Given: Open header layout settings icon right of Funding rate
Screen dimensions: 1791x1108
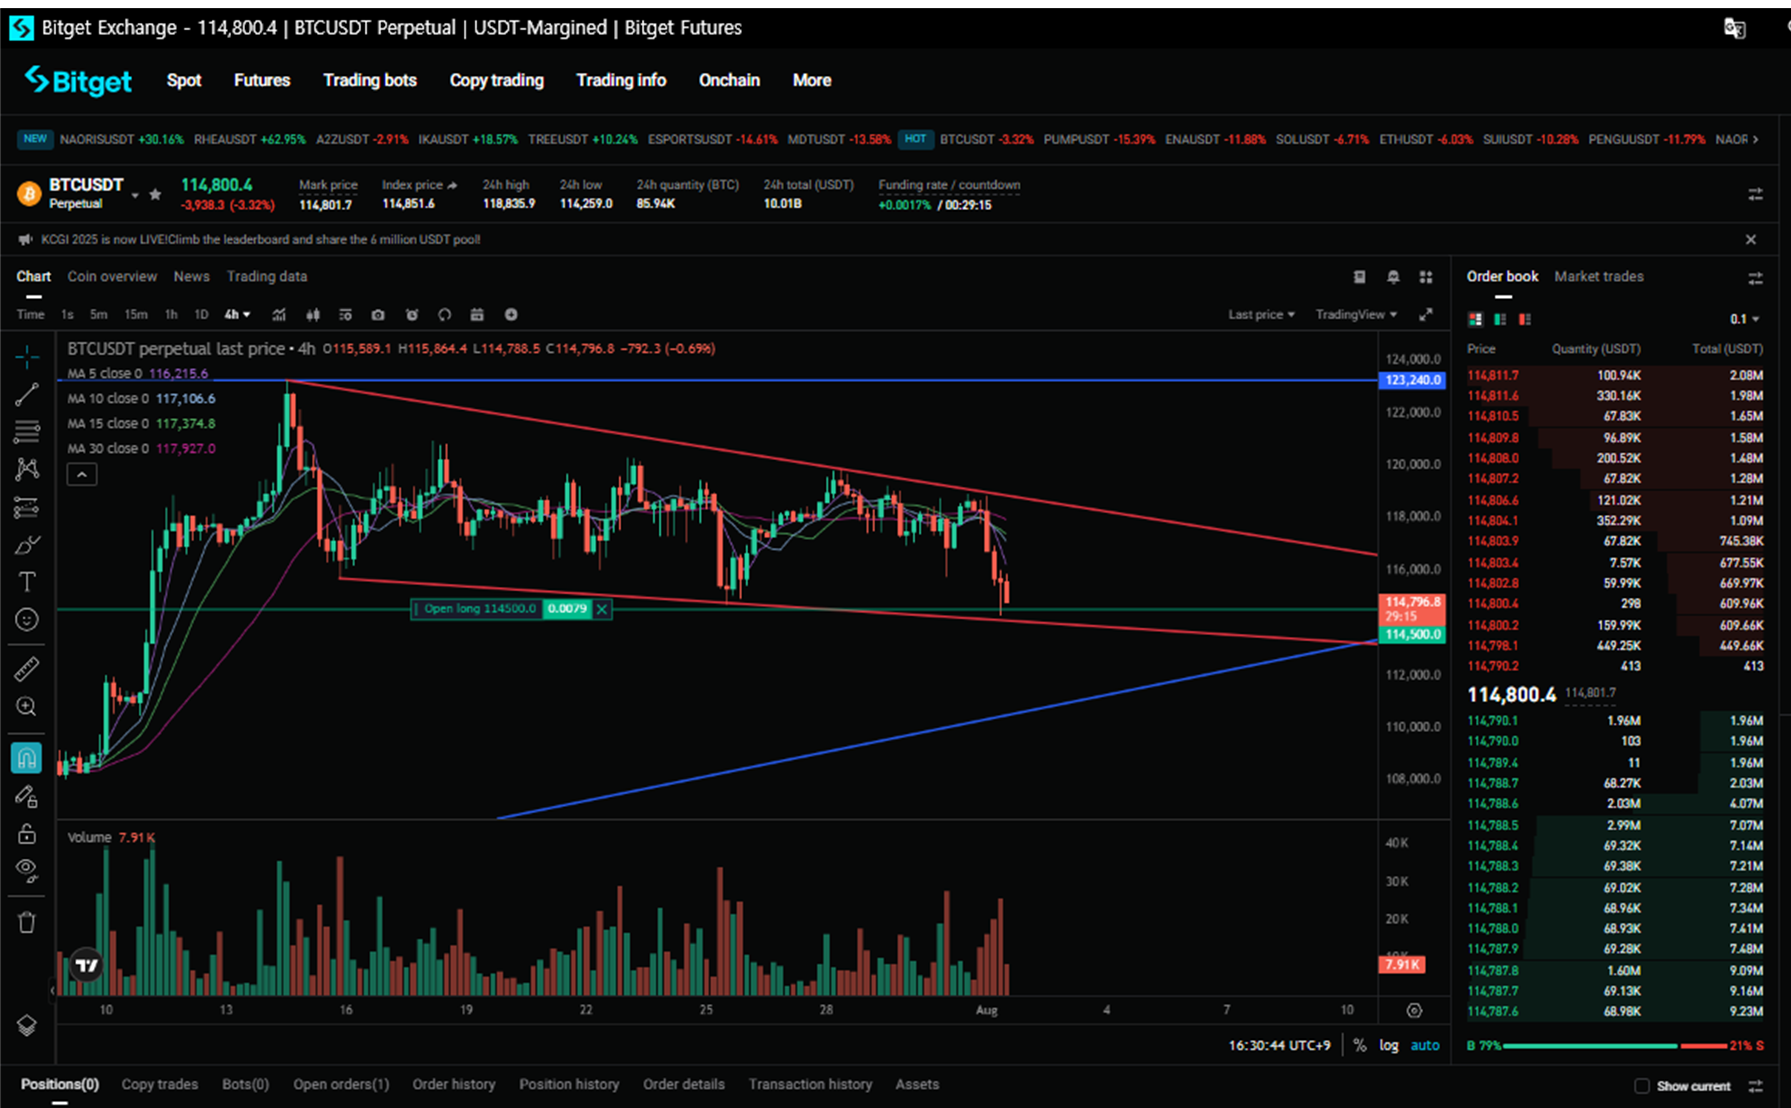Looking at the screenshot, I should click(x=1755, y=194).
